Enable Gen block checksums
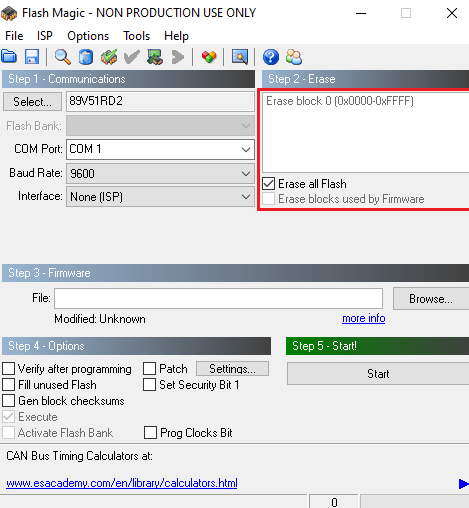The width and height of the screenshot is (469, 508). point(8,401)
